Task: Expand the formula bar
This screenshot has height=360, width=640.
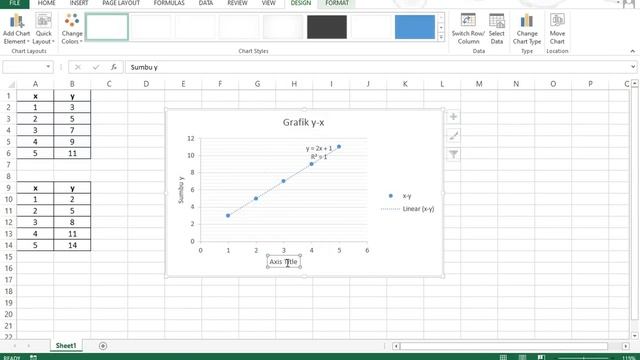Action: [x=633, y=67]
